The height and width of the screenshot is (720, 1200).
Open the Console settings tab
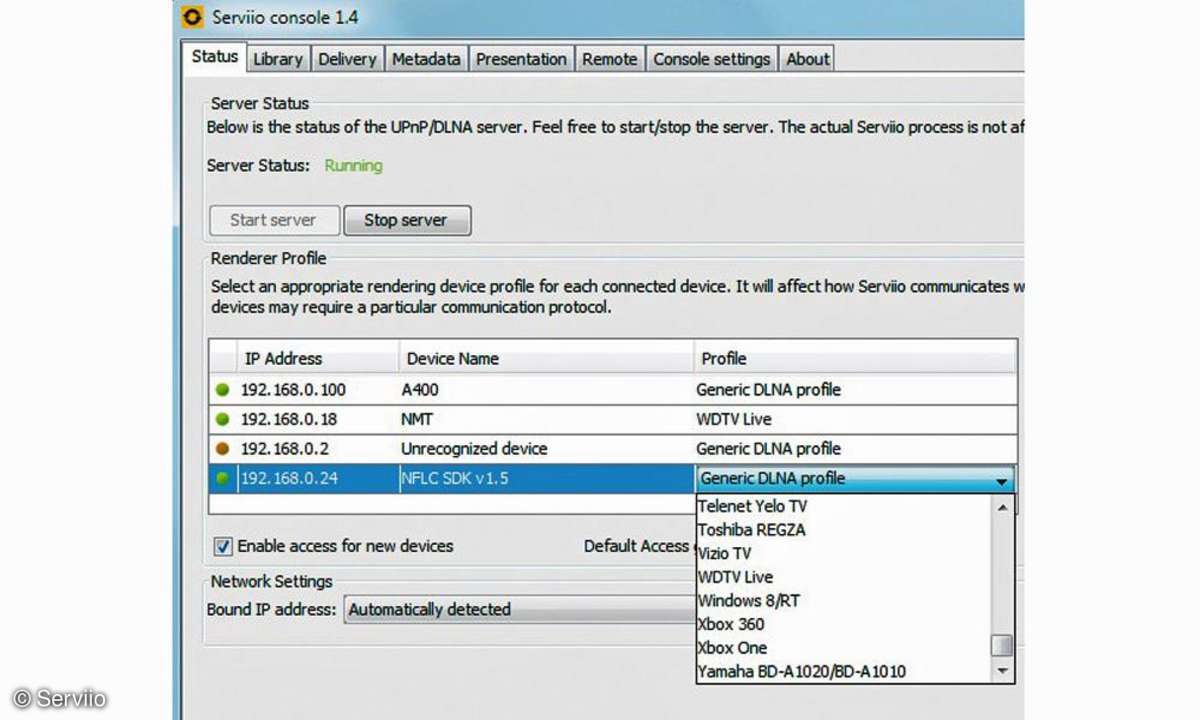pos(712,59)
